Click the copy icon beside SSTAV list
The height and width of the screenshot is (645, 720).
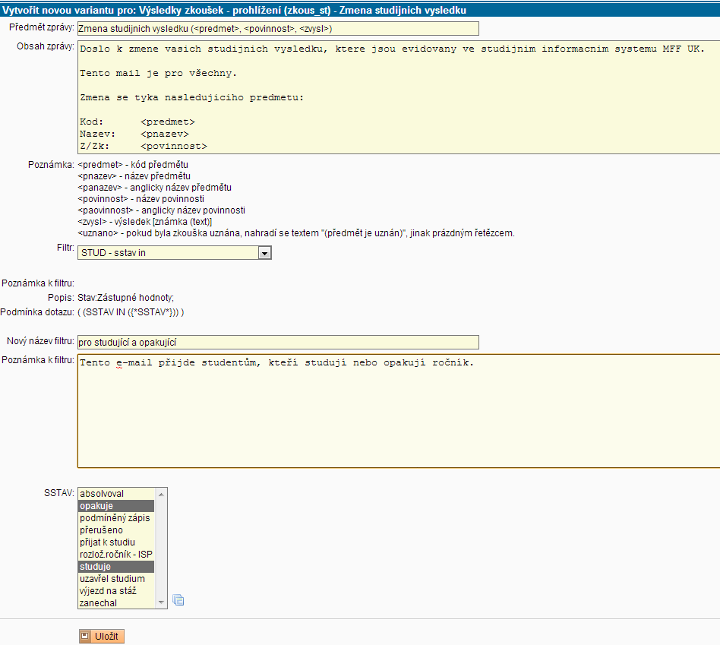tap(179, 600)
